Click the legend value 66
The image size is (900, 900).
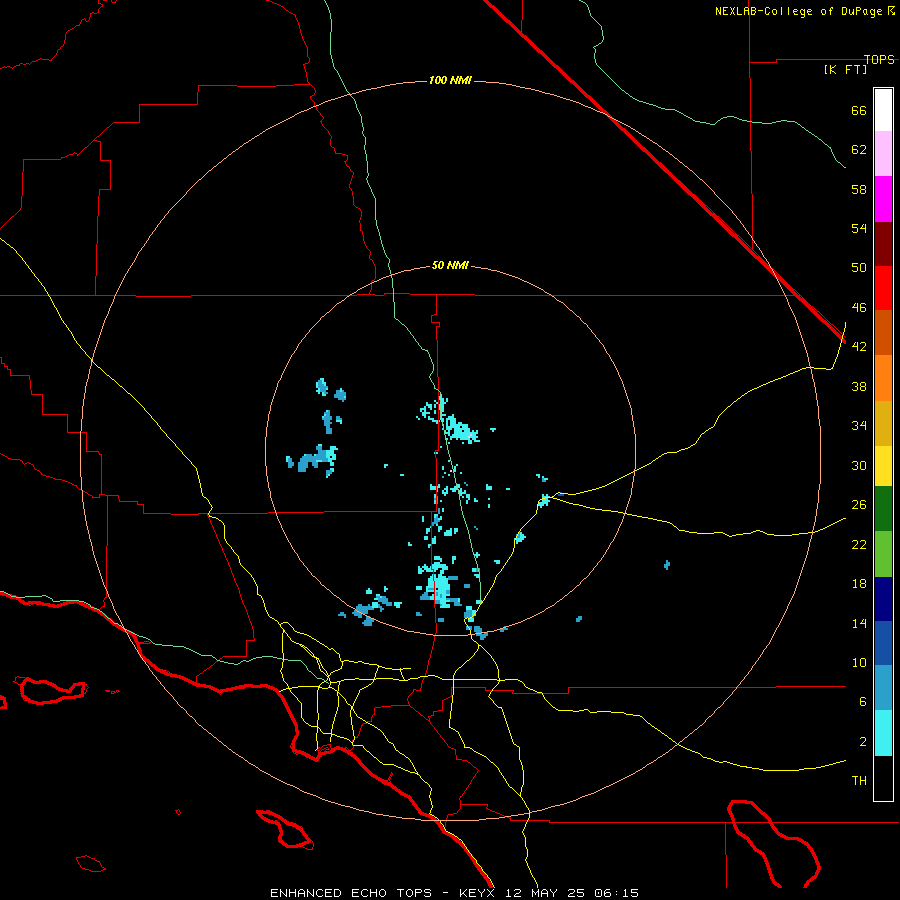pyautogui.click(x=859, y=110)
